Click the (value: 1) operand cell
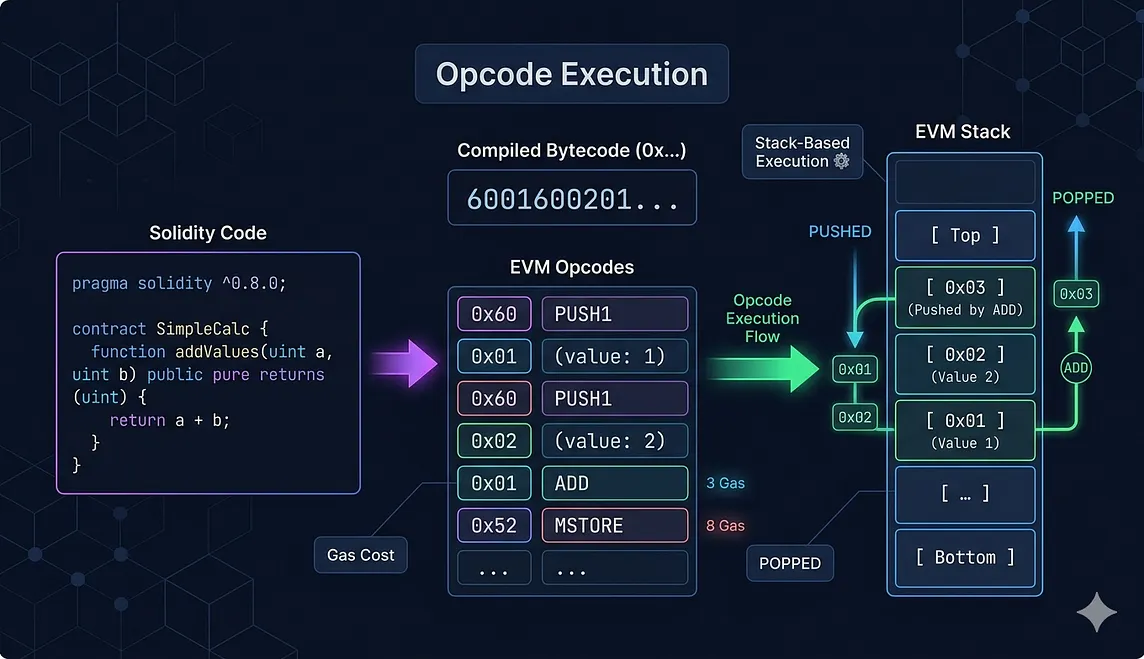Image resolution: width=1144 pixels, height=659 pixels. pos(615,356)
